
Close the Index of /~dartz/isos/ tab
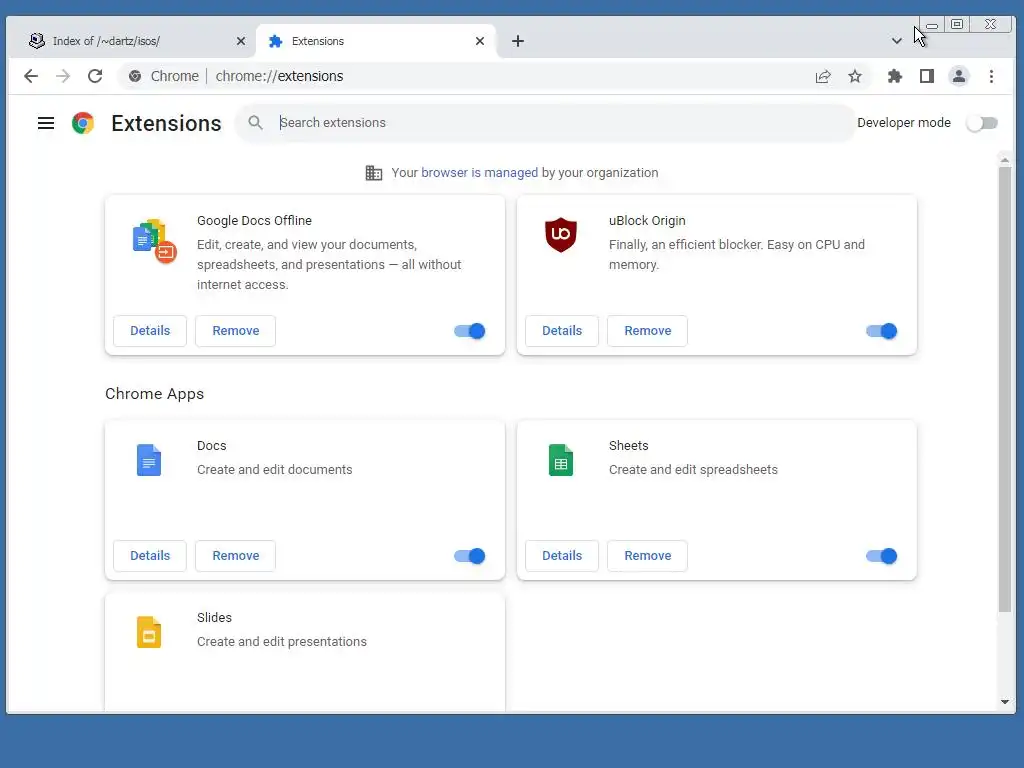[x=241, y=41]
